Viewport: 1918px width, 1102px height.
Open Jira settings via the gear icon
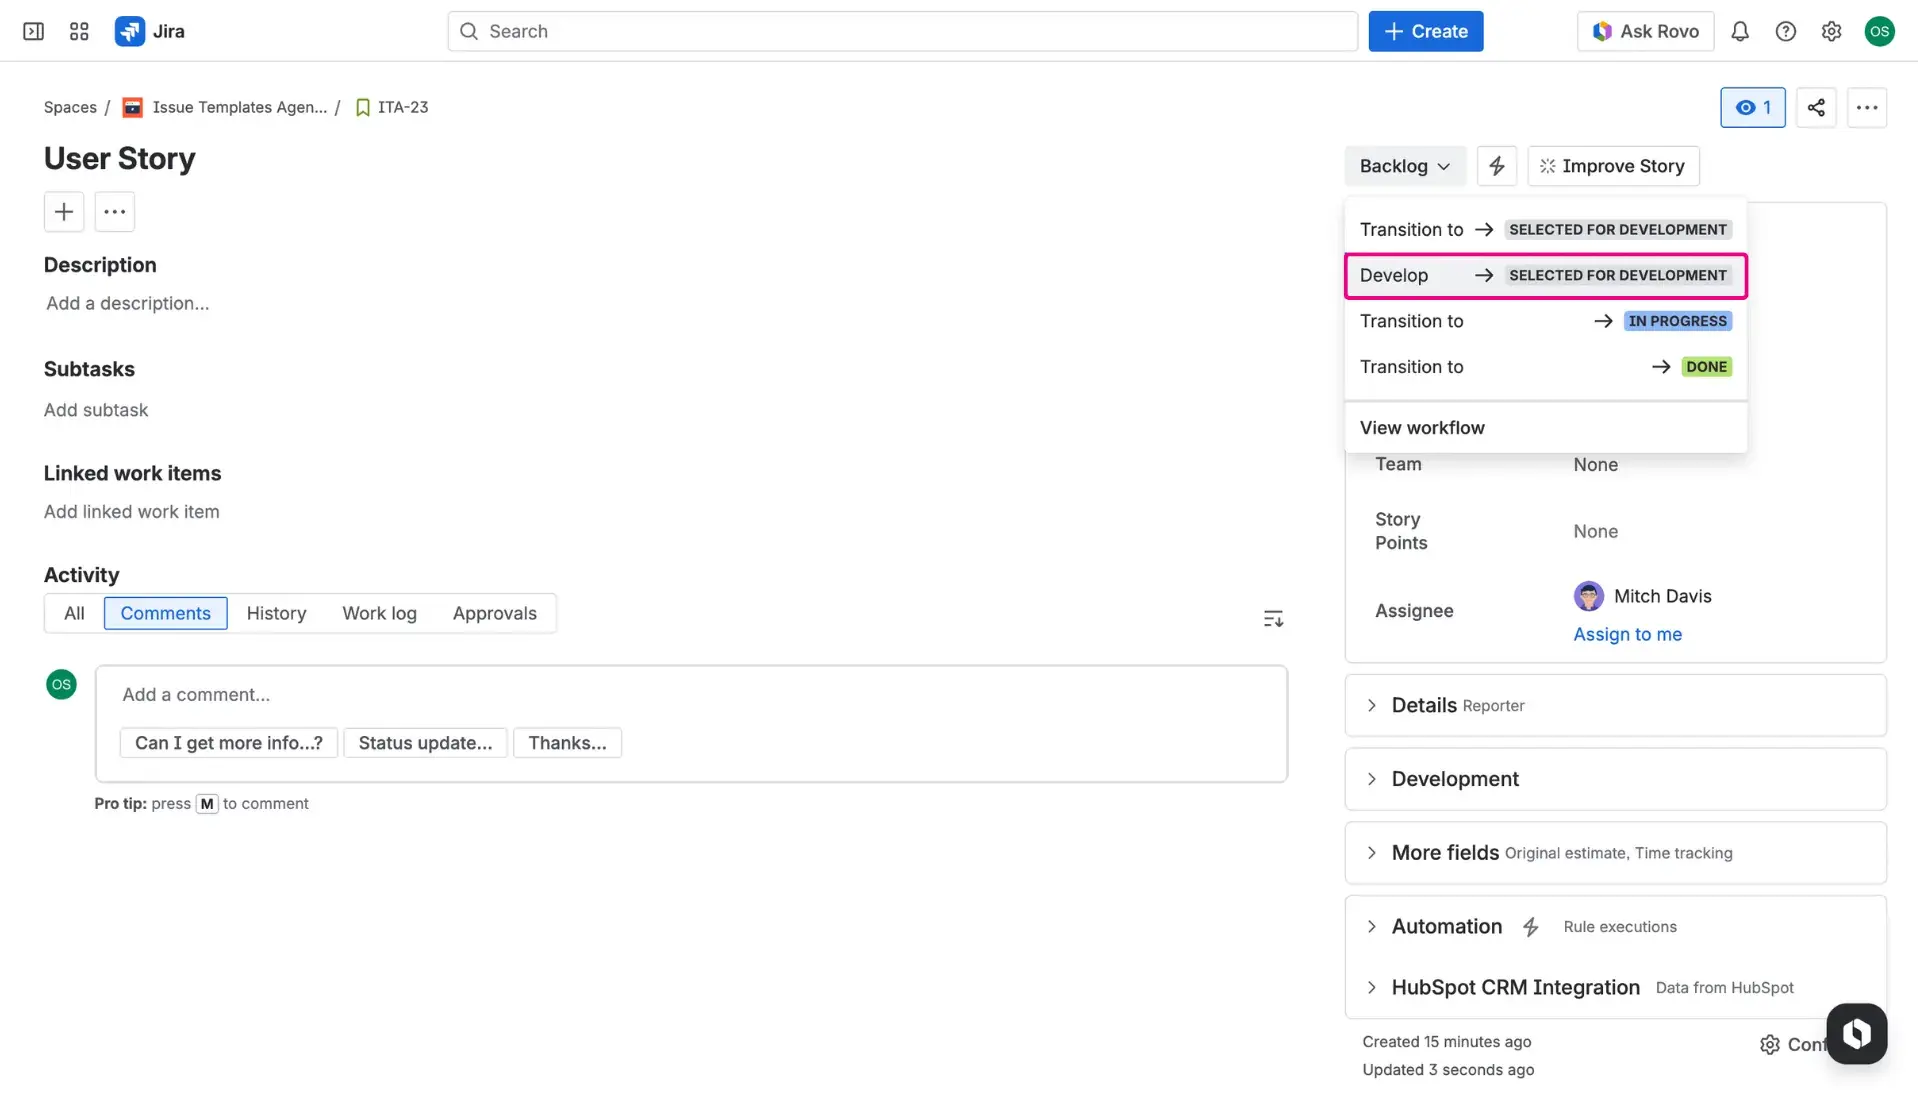coord(1831,31)
